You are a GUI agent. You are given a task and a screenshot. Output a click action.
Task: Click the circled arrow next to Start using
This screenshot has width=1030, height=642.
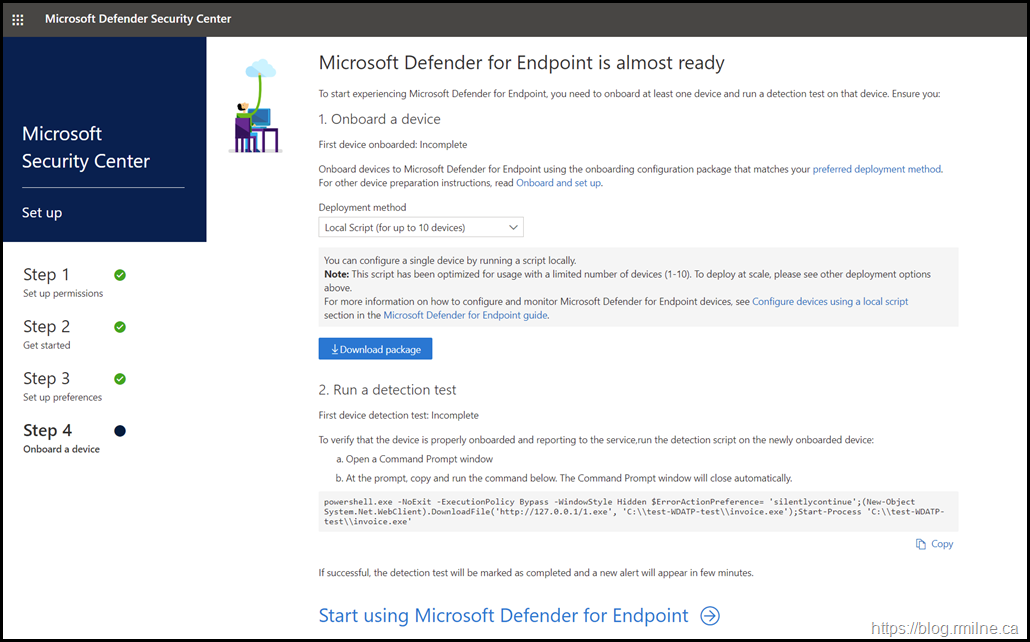709,616
